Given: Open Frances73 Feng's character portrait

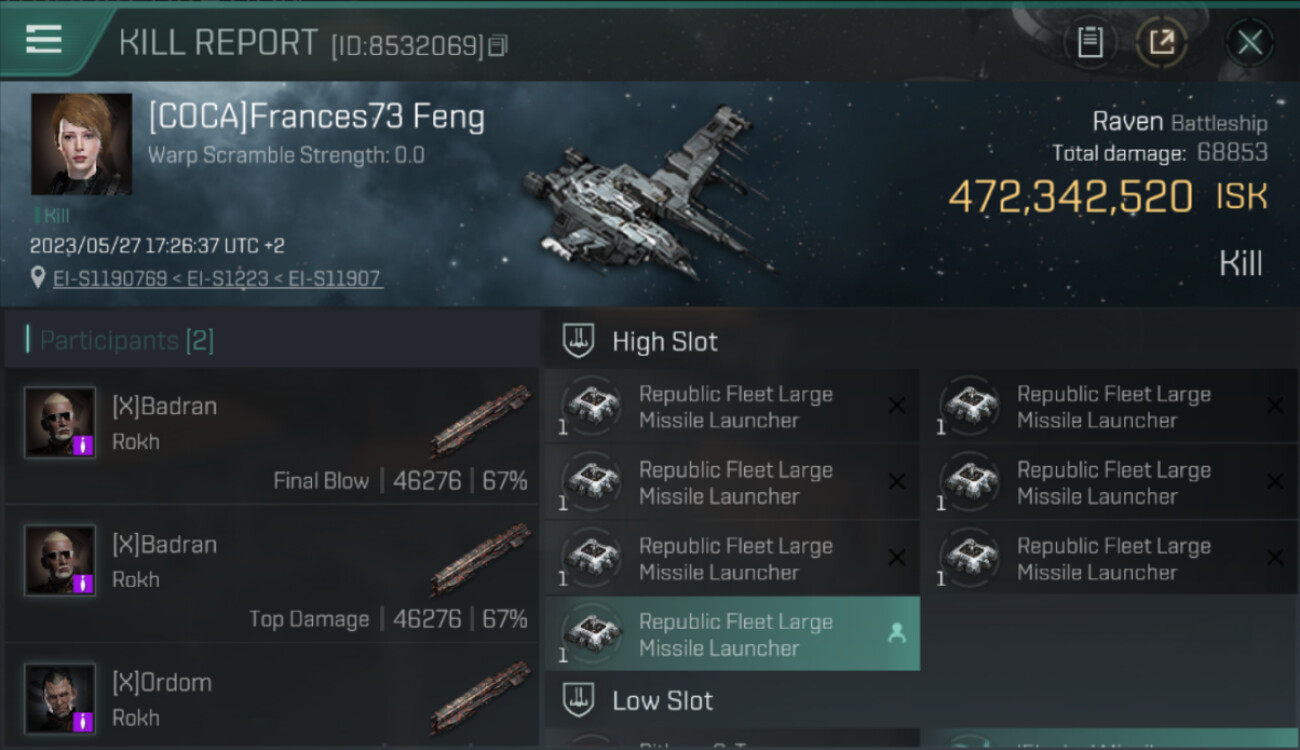Looking at the screenshot, I should pyautogui.click(x=81, y=144).
